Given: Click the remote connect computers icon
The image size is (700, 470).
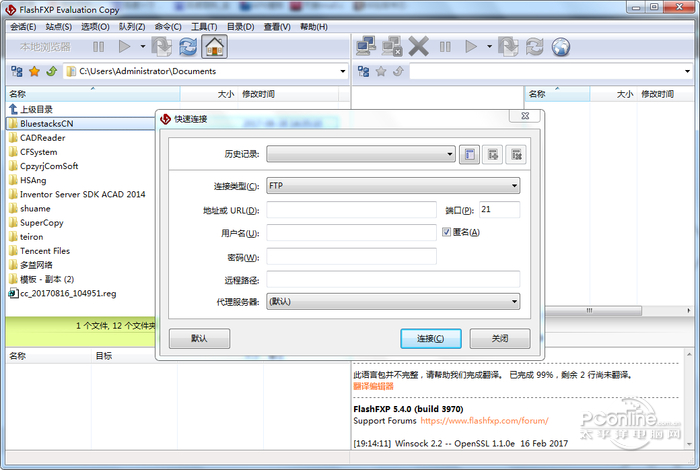Looking at the screenshot, I should (x=366, y=46).
